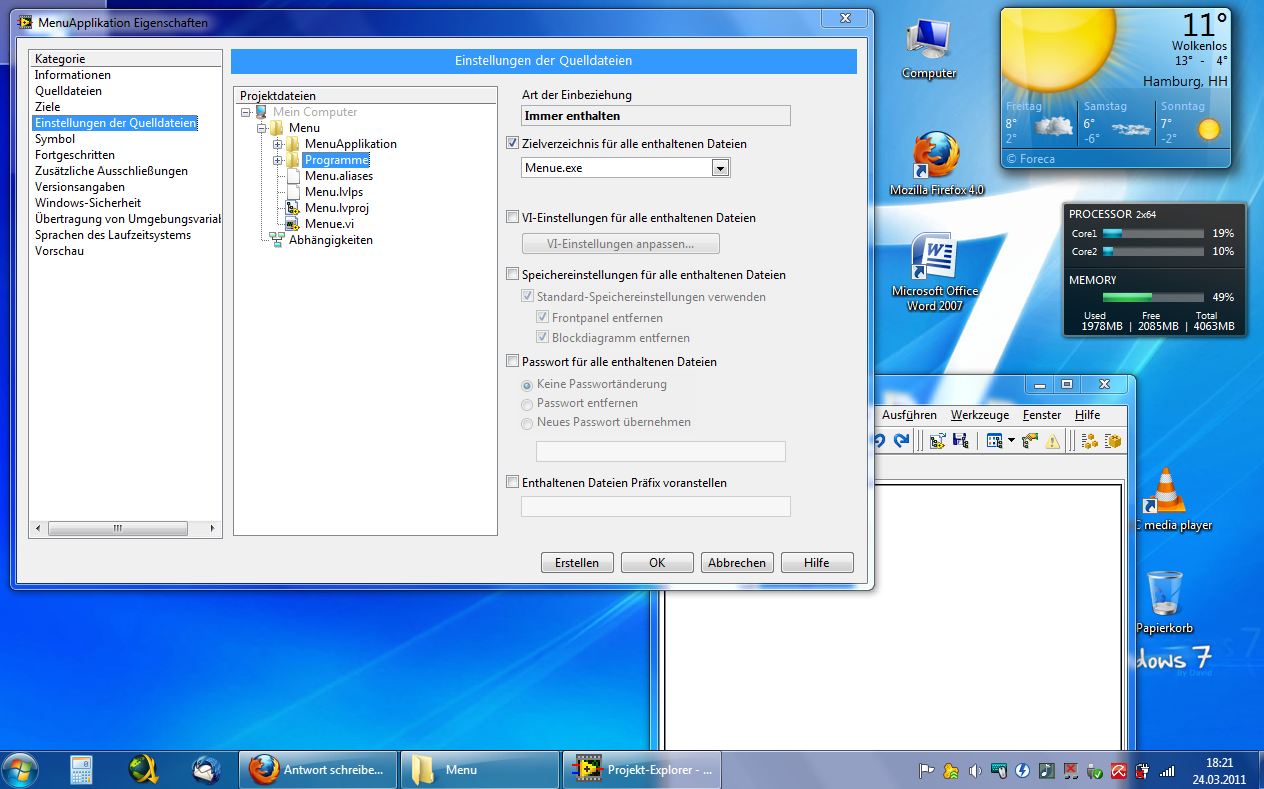Click the VI-Einstellungen anpassen button

click(621, 244)
